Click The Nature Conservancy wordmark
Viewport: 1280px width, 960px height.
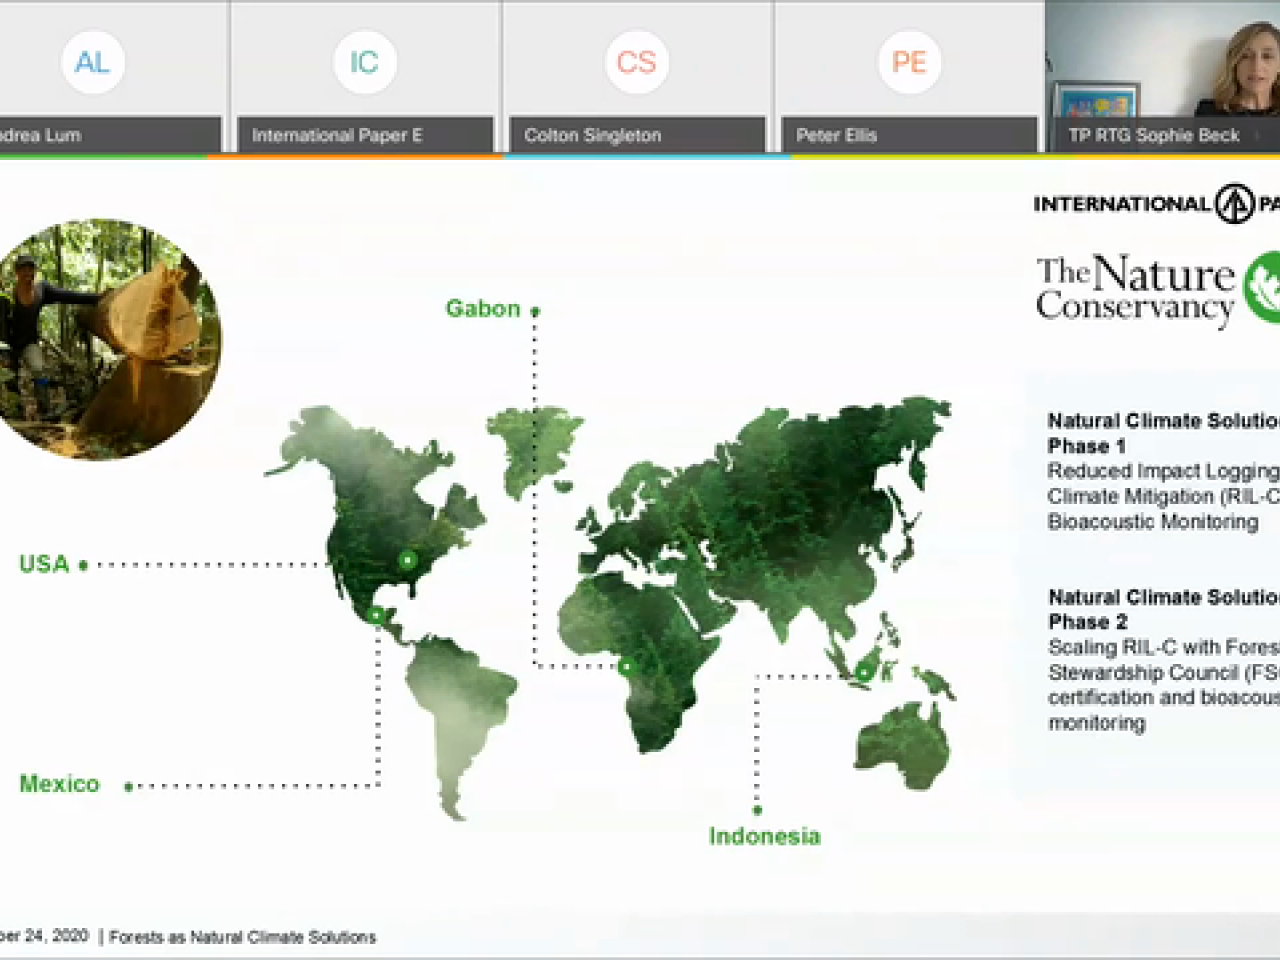1135,289
